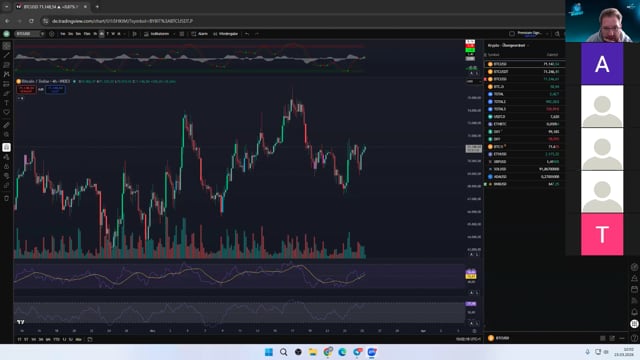The height and width of the screenshot is (360, 640).
Task: Open the user profile avatar menu
Action: (7, 34)
